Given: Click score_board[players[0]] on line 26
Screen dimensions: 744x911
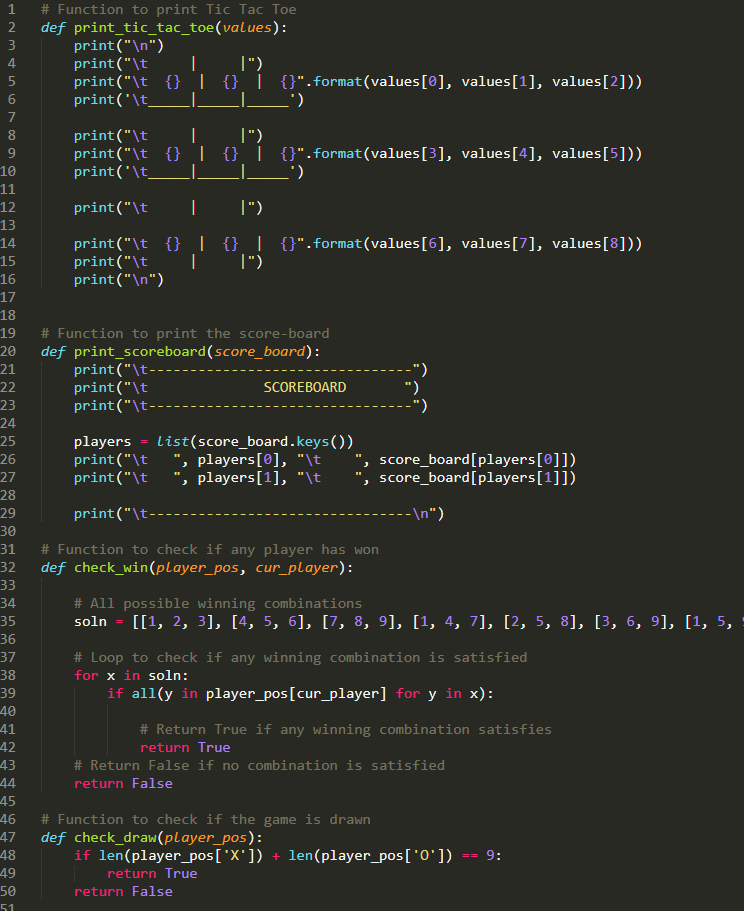Looking at the screenshot, I should (x=473, y=460).
